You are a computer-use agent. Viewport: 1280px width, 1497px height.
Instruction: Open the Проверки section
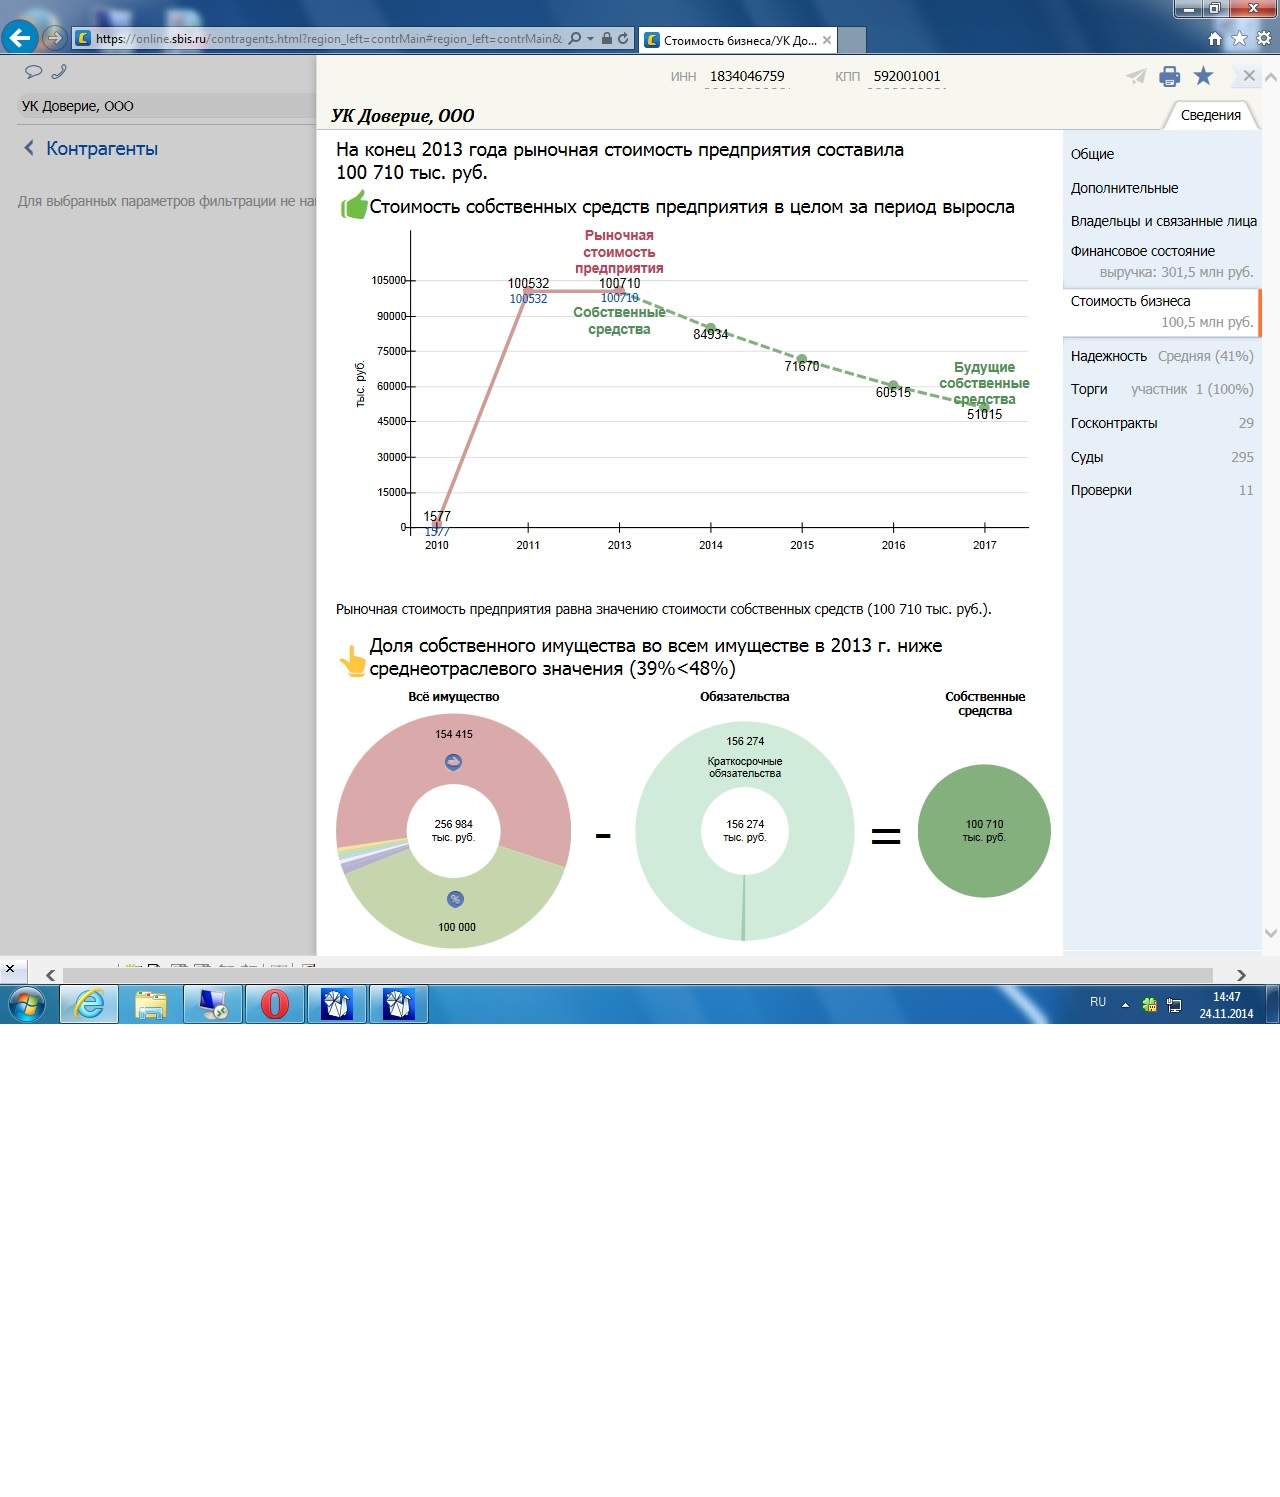[1161, 490]
